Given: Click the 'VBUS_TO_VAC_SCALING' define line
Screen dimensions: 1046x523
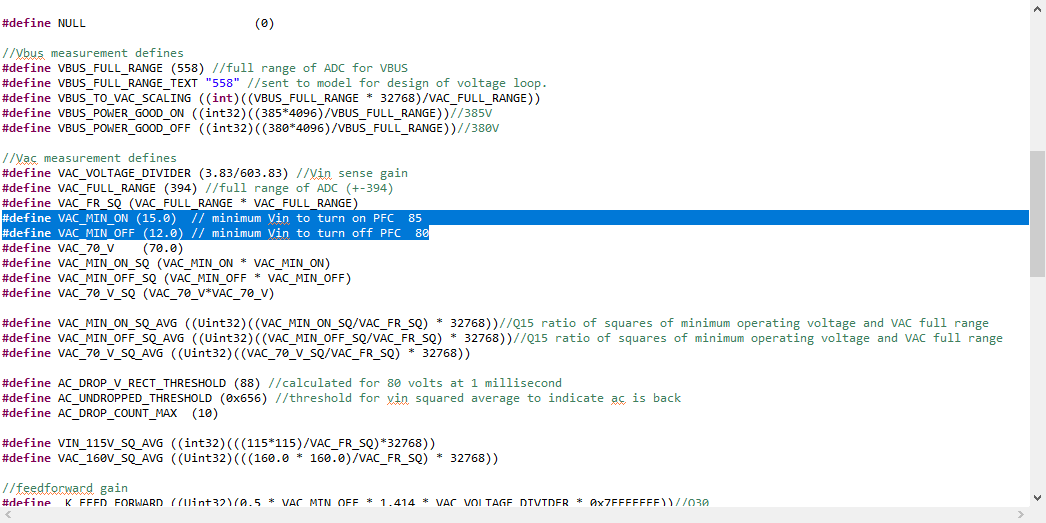Looking at the screenshot, I should 271,98.
